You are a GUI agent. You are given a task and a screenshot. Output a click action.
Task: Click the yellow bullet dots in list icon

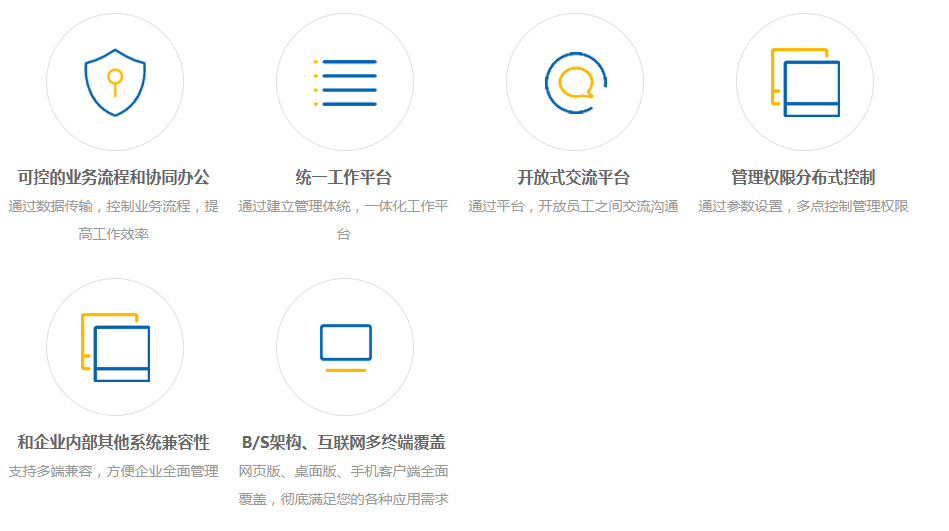point(316,82)
